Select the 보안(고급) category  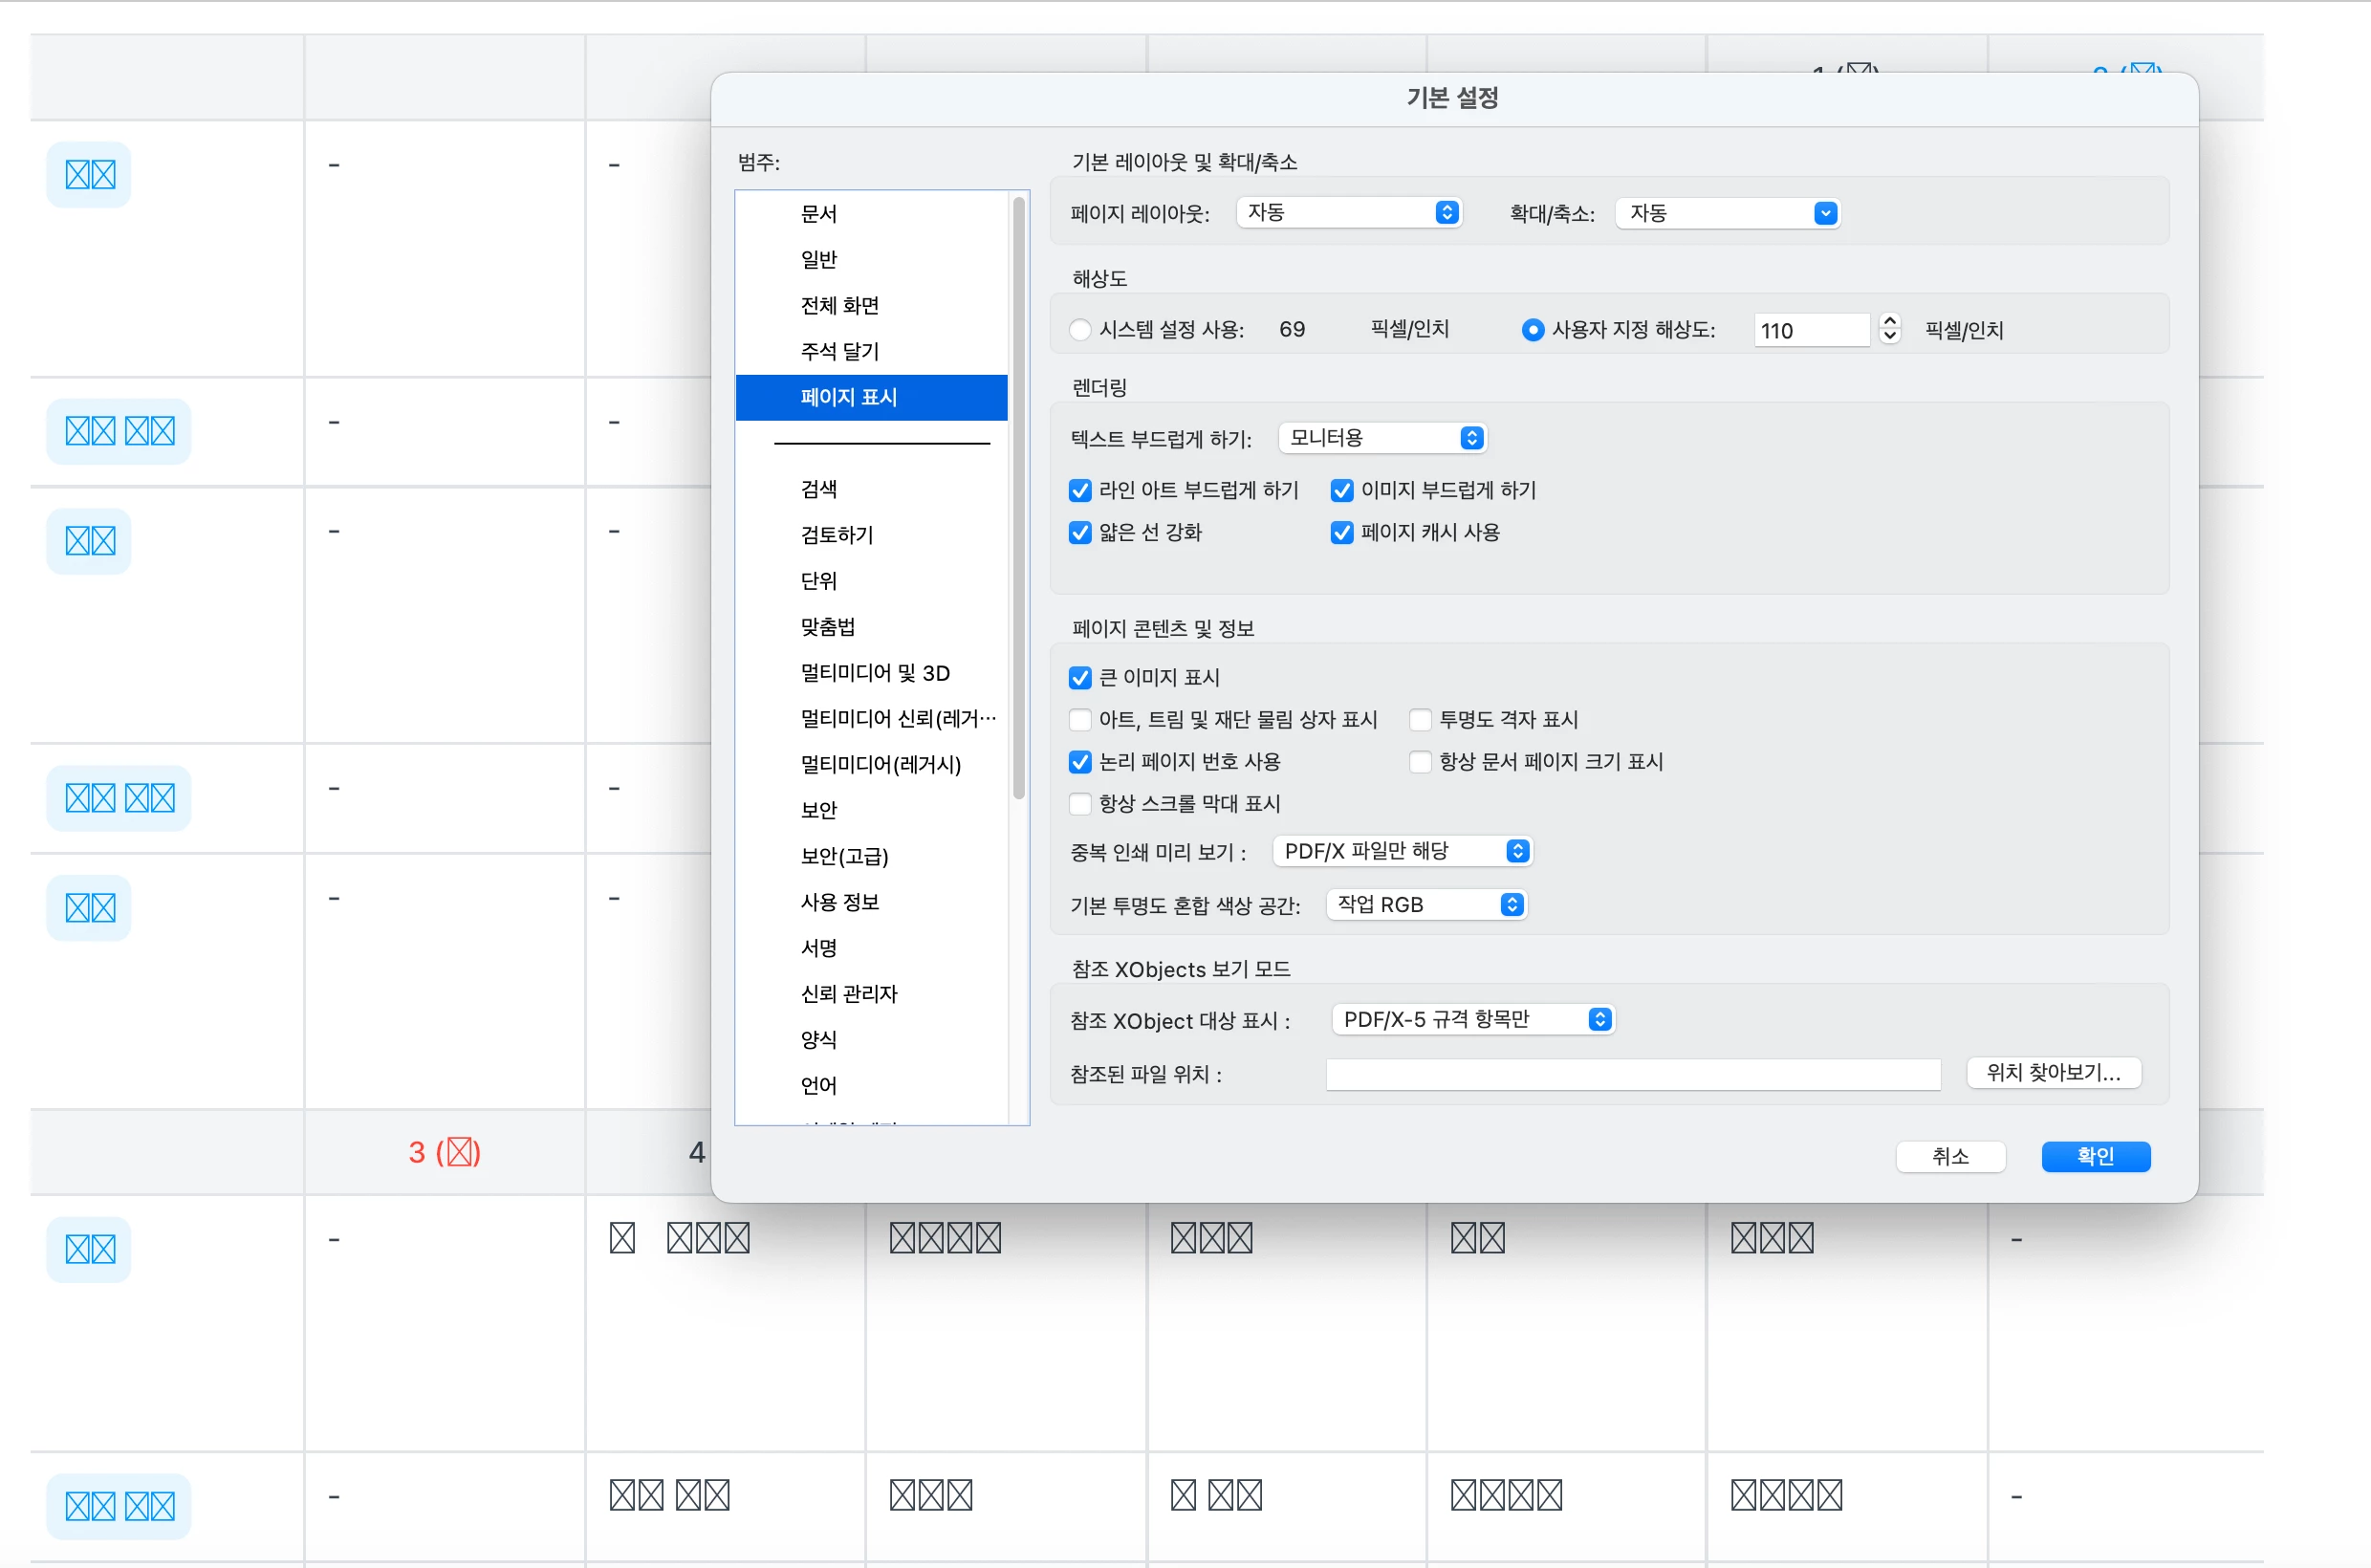tap(844, 856)
